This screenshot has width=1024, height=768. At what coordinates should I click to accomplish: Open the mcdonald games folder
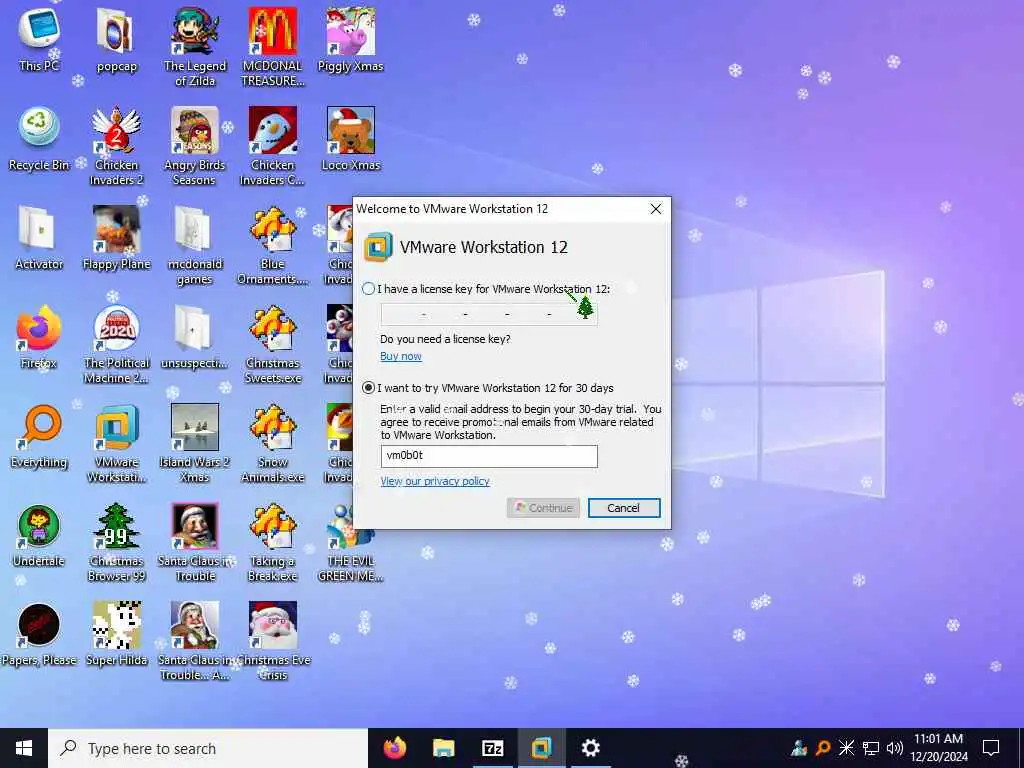point(195,246)
